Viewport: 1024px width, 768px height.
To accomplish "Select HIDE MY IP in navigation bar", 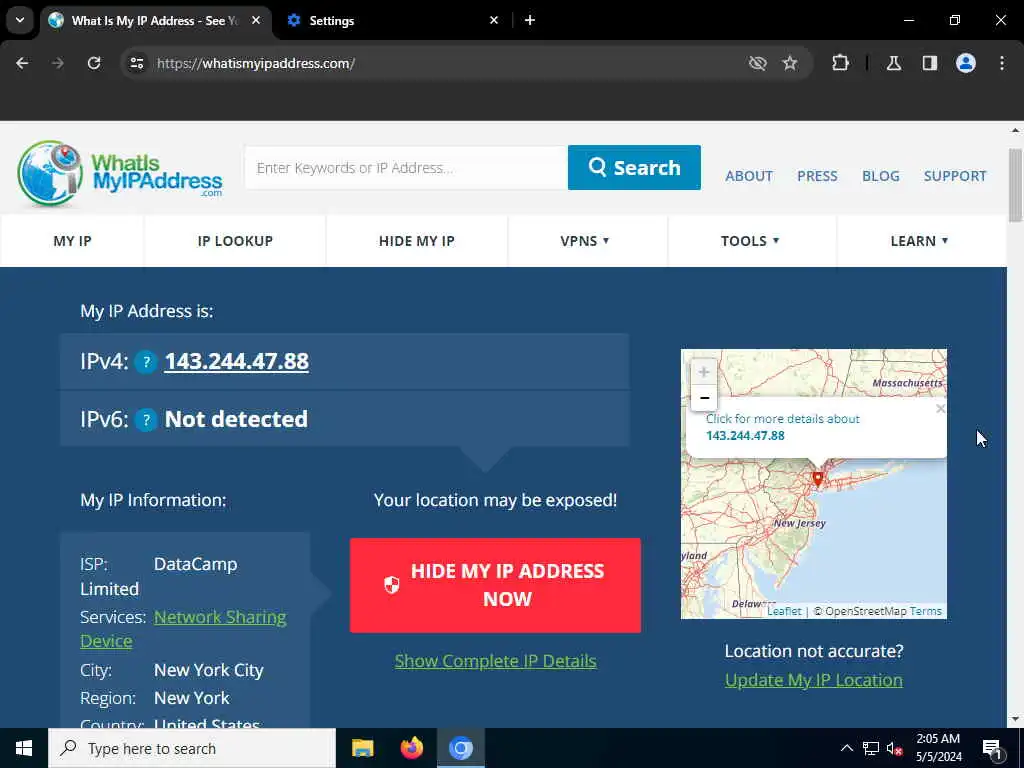I will [417, 241].
